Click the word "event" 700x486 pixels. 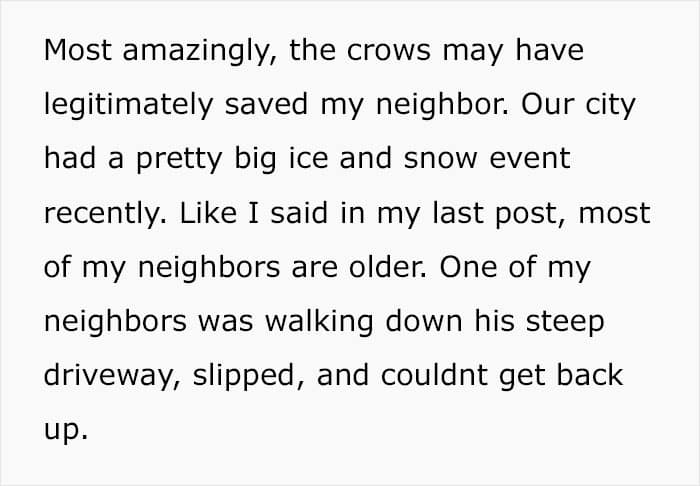pyautogui.click(x=530, y=159)
